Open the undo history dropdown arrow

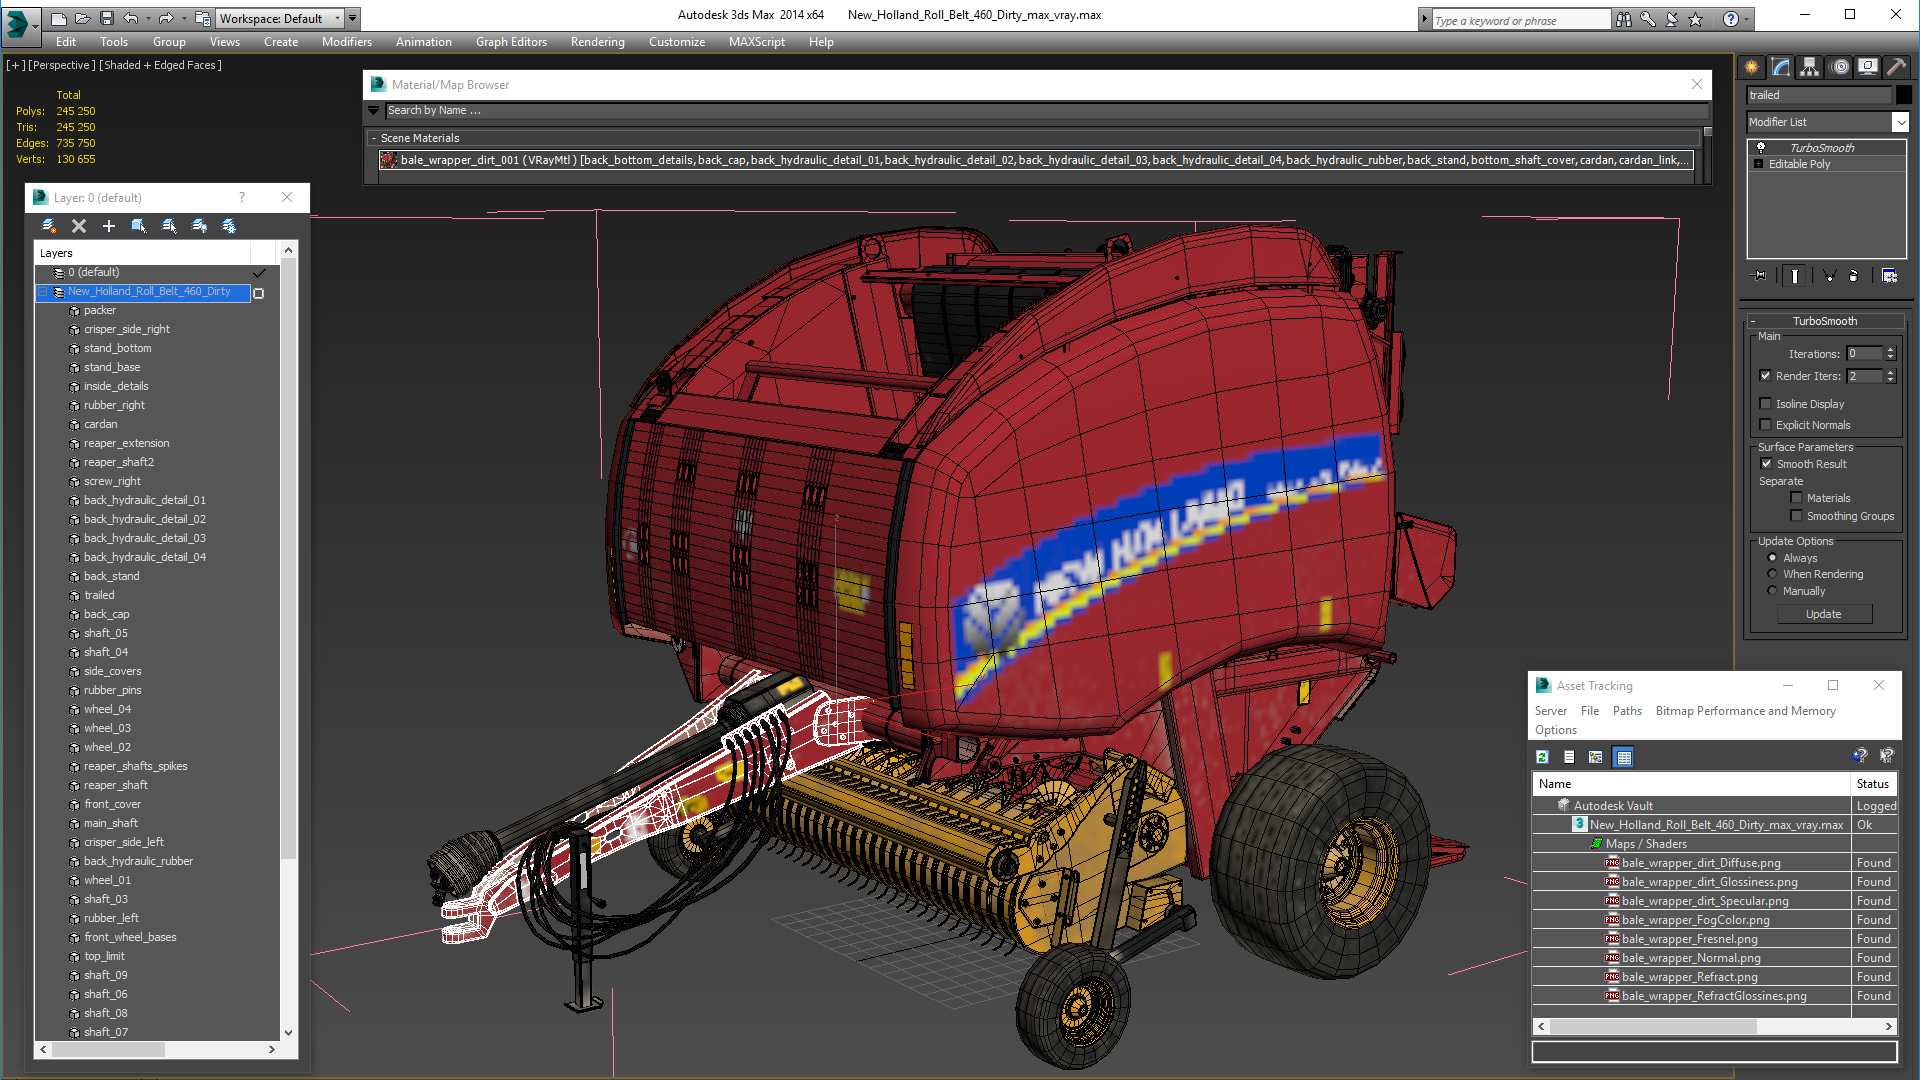[149, 18]
